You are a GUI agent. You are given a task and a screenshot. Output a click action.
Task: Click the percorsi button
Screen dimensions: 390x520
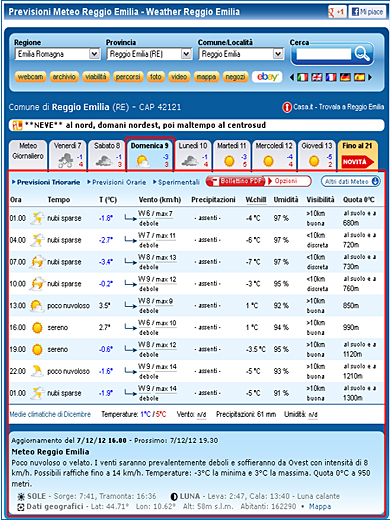pyautogui.click(x=128, y=77)
